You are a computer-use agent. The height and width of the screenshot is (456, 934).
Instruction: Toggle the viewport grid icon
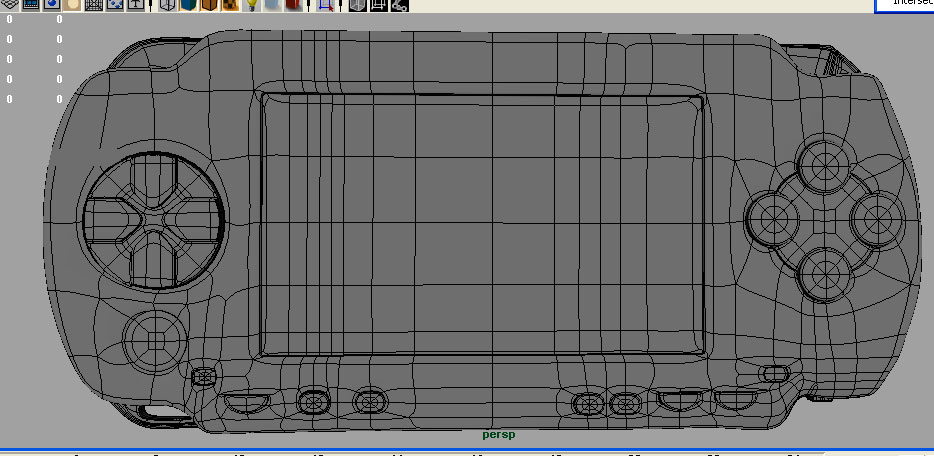(x=94, y=5)
